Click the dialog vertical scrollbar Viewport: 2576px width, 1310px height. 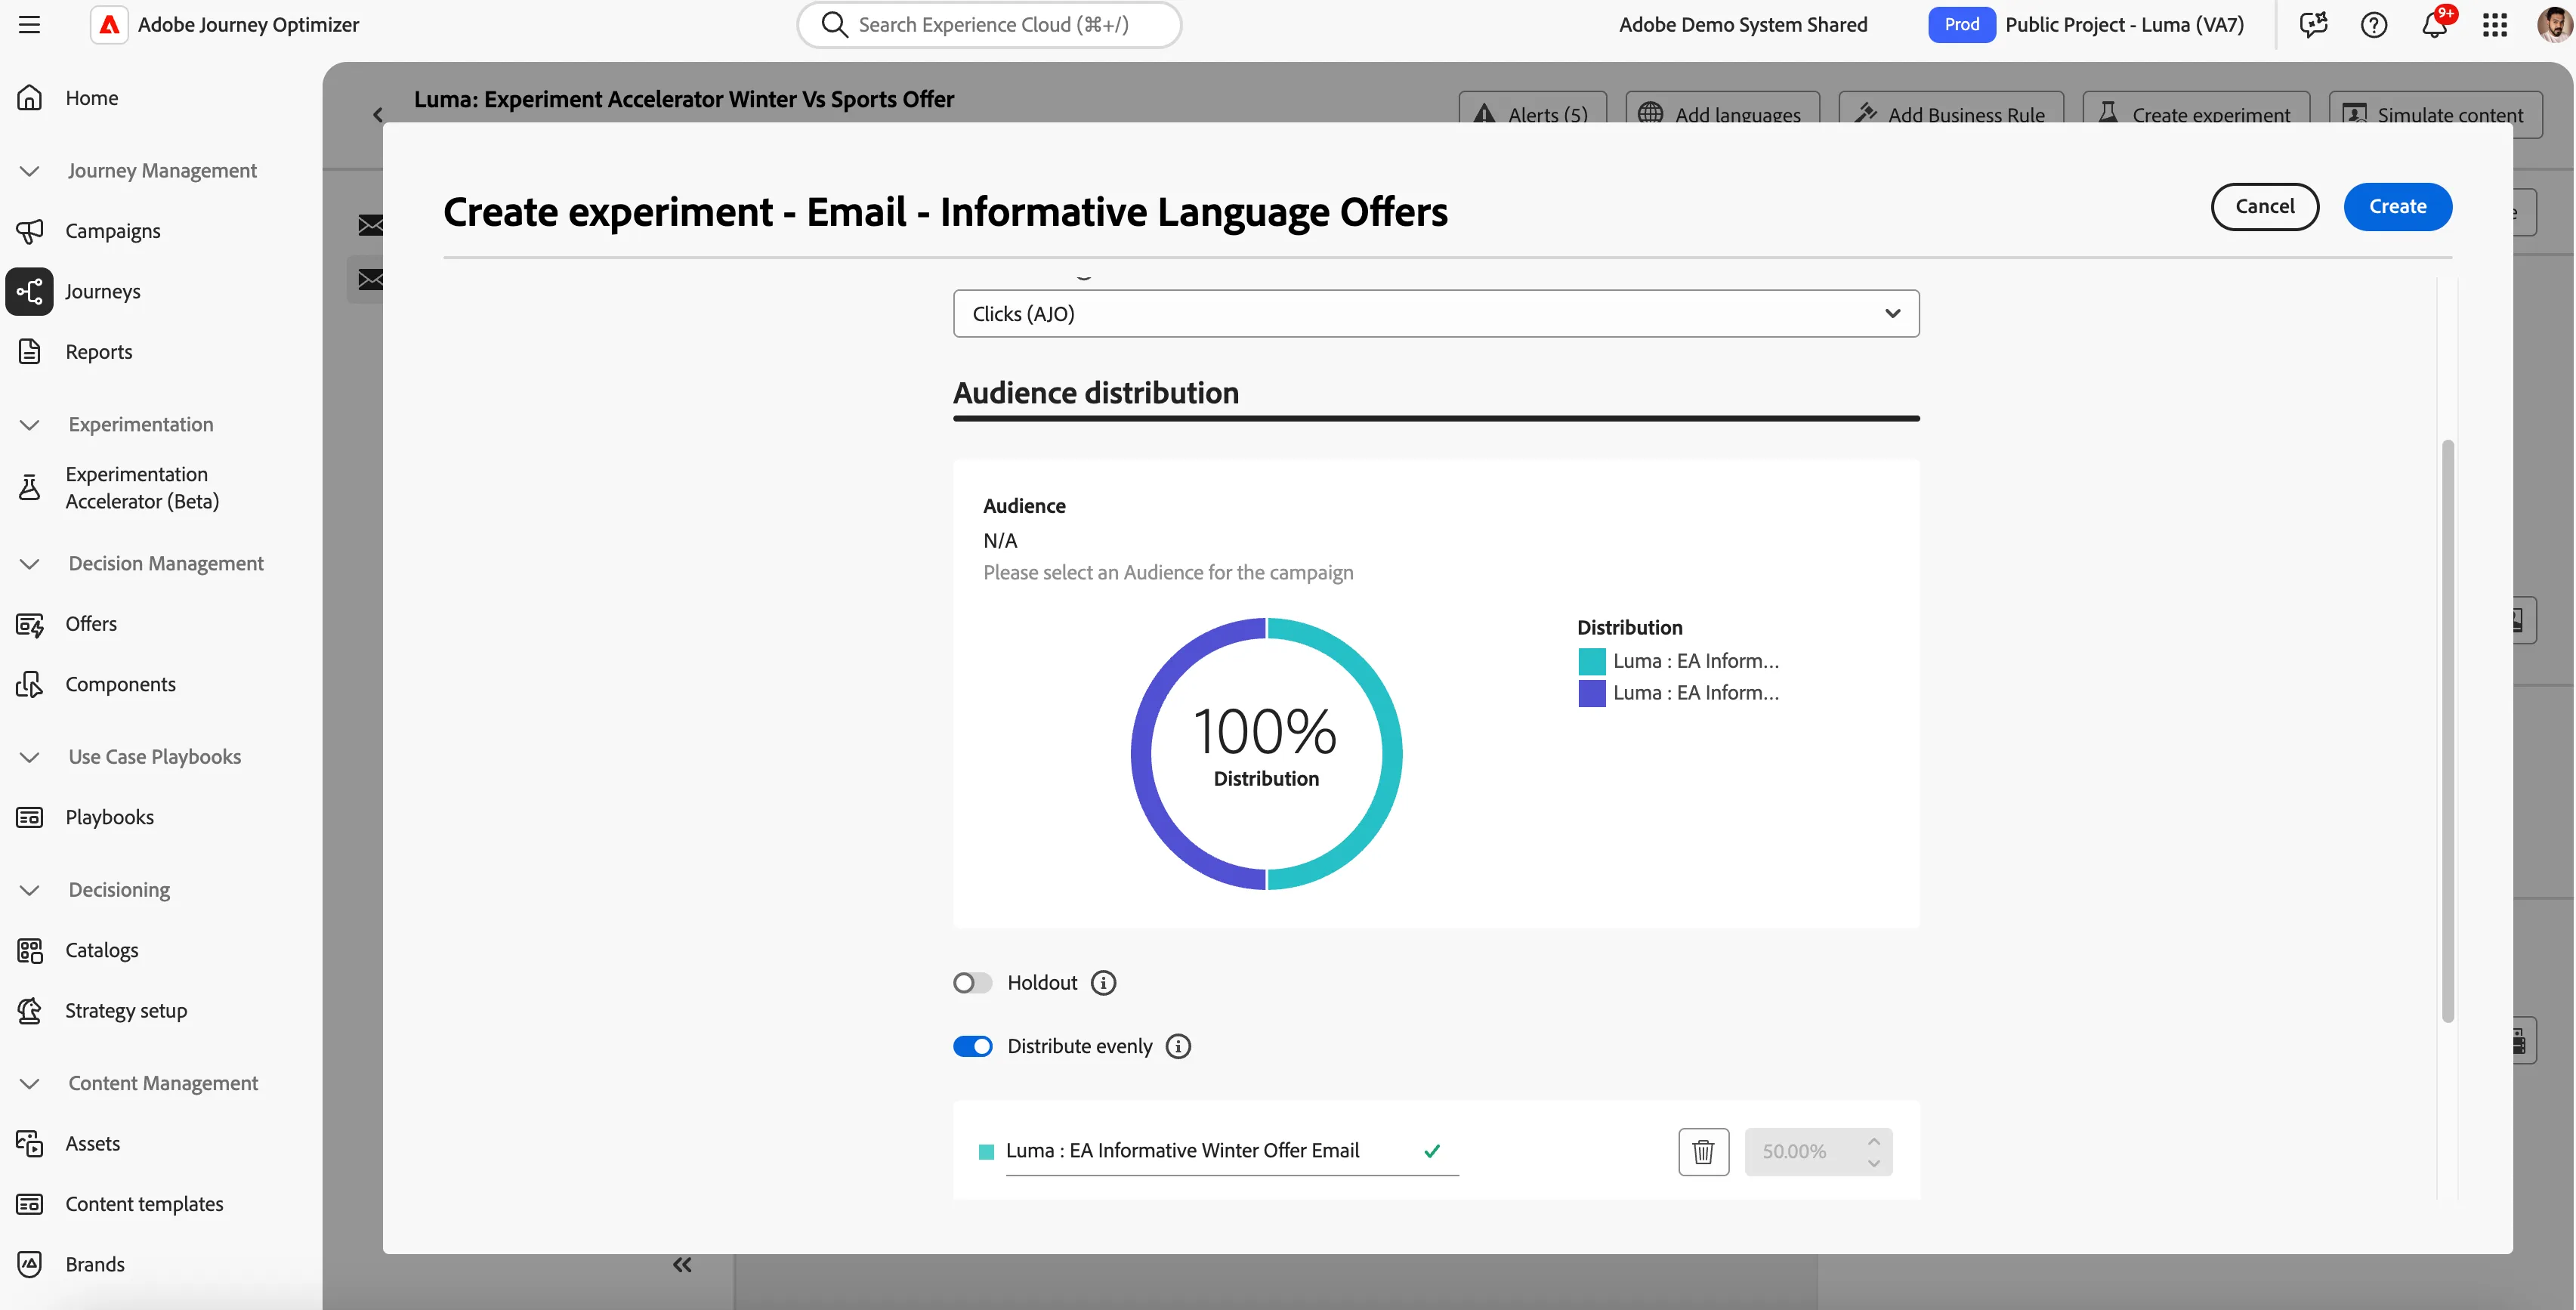2447,730
